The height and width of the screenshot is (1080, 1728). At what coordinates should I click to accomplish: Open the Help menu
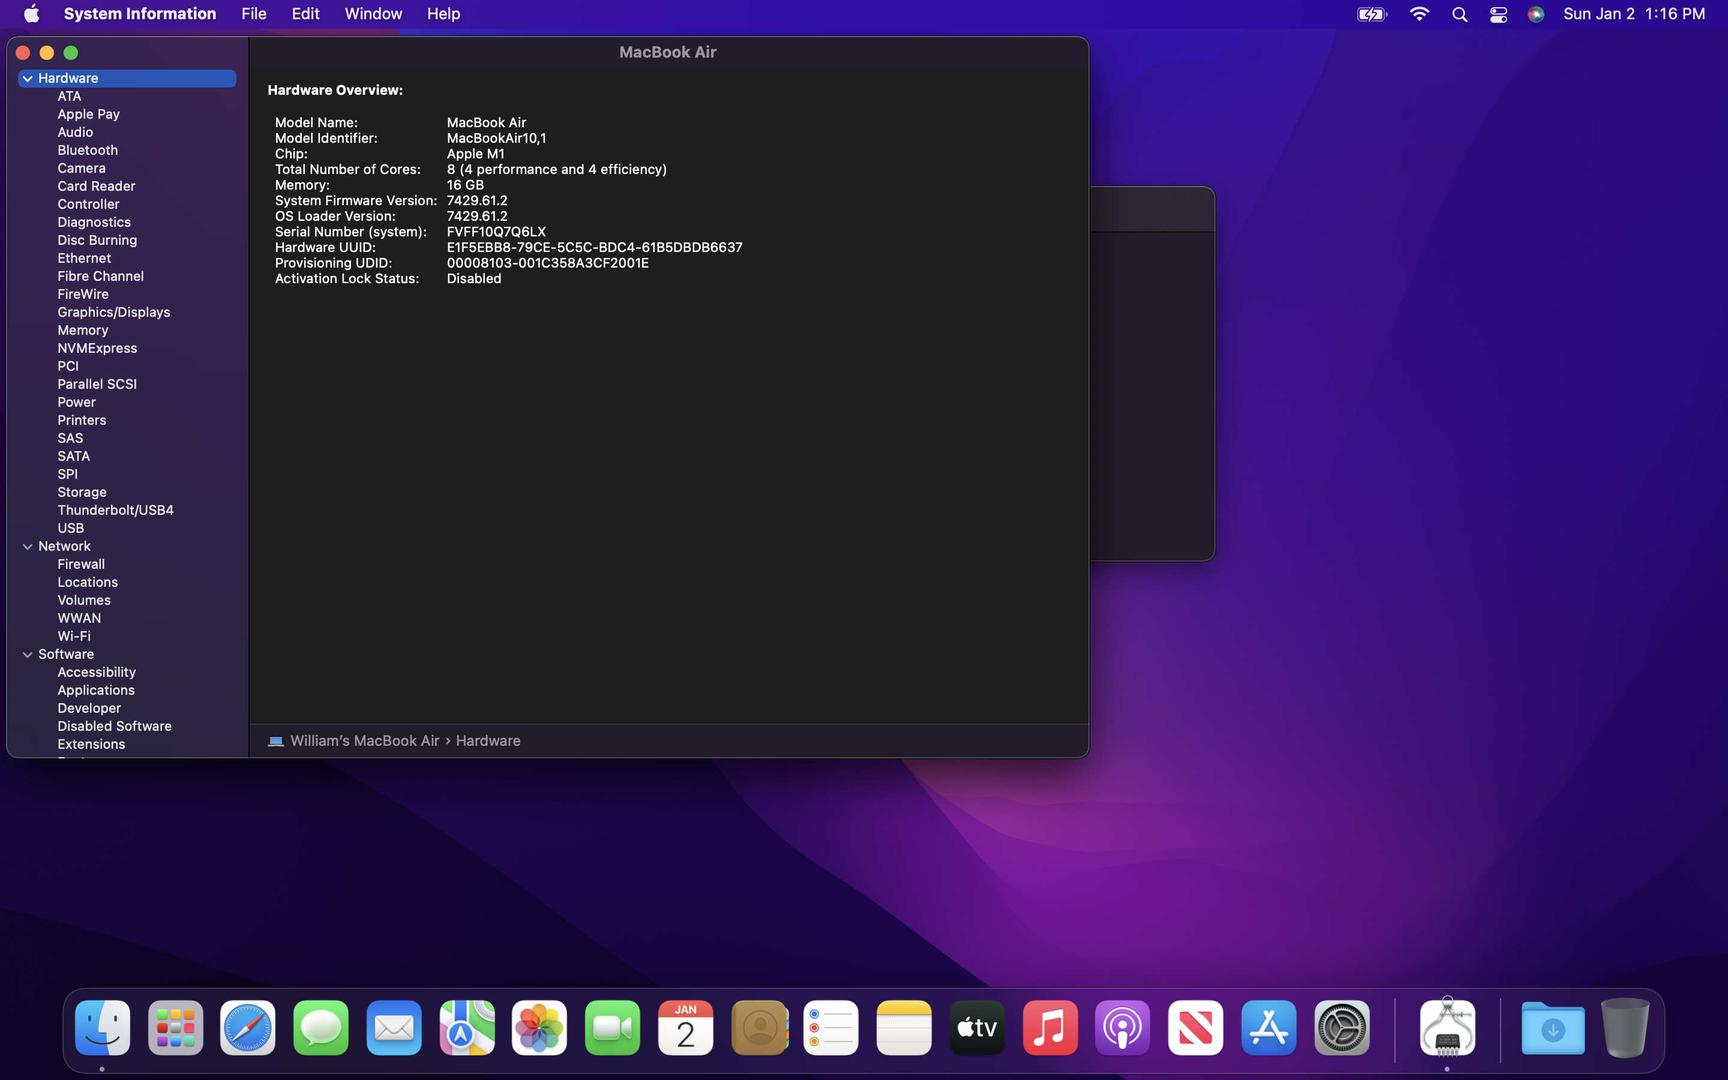[x=443, y=14]
